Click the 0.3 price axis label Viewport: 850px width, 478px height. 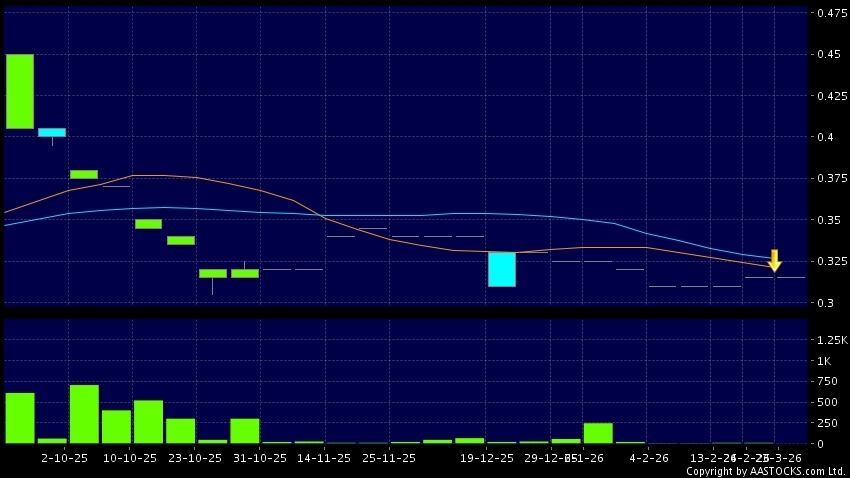825,303
